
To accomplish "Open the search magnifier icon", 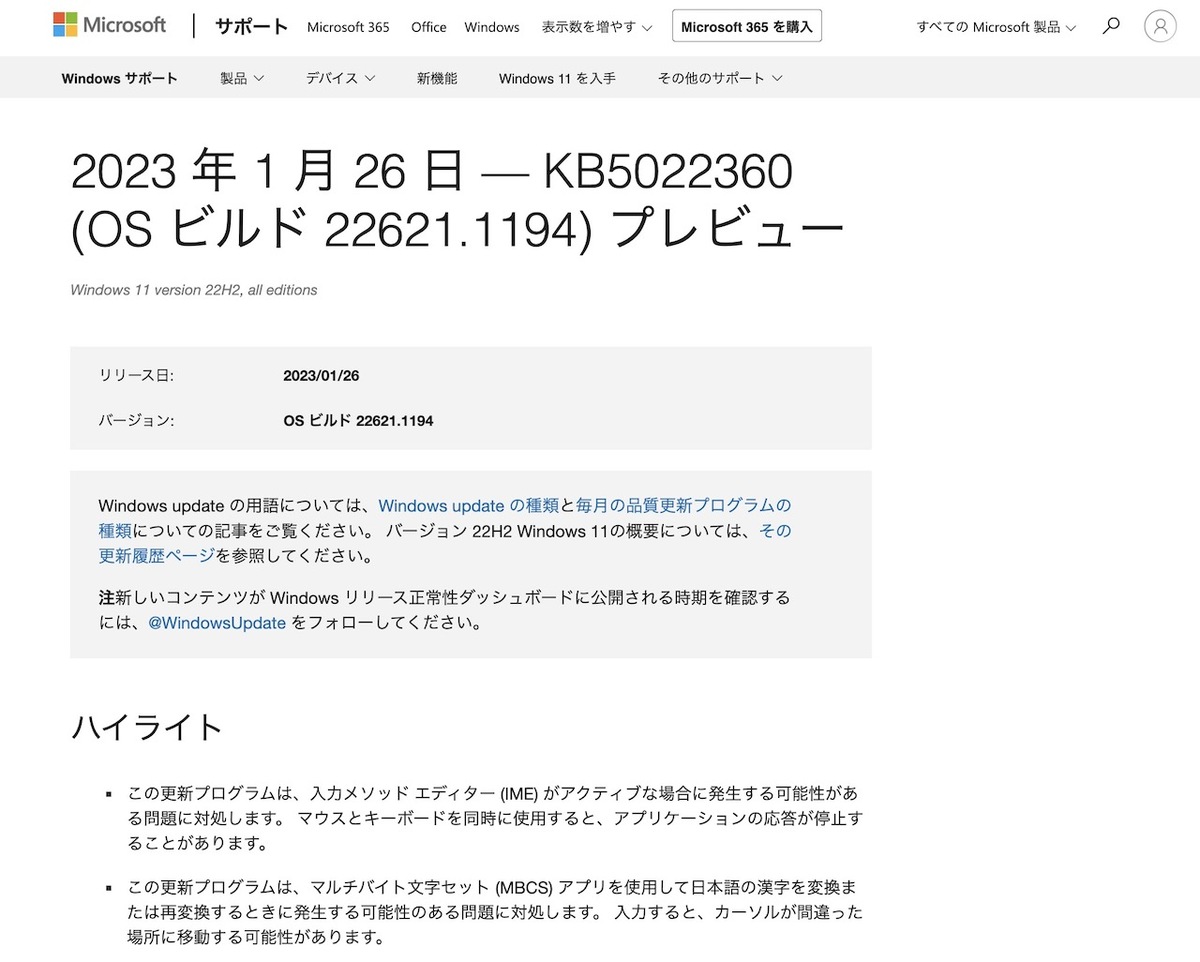I will [x=1111, y=27].
